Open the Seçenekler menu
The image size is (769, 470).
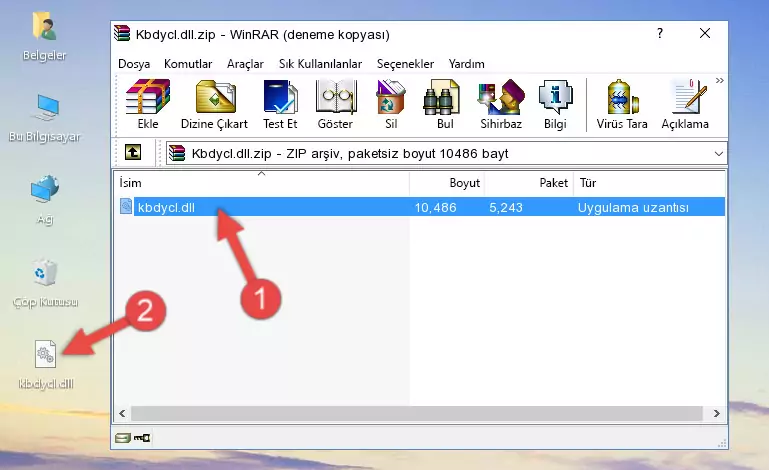pos(405,64)
